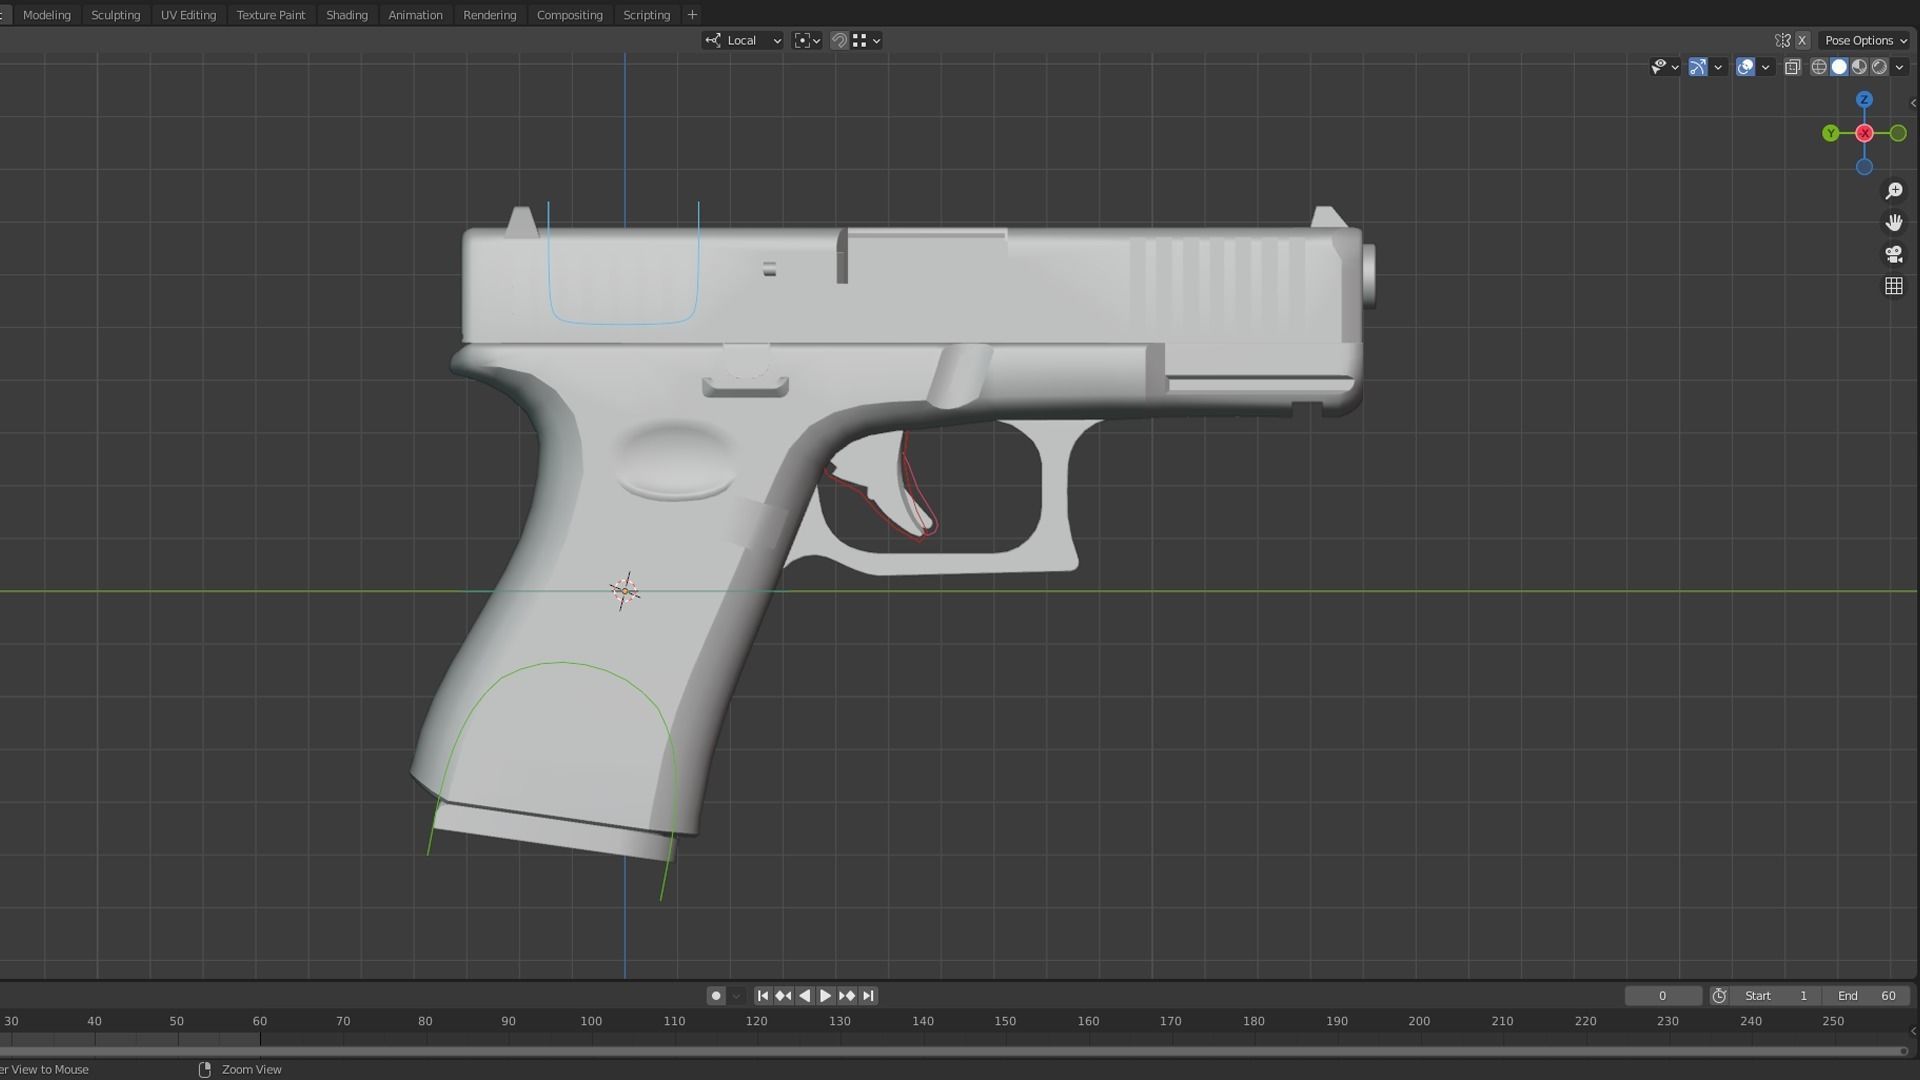Open the viewport shading settings dropdown
Screen dimensions: 1920x1080
point(1901,66)
